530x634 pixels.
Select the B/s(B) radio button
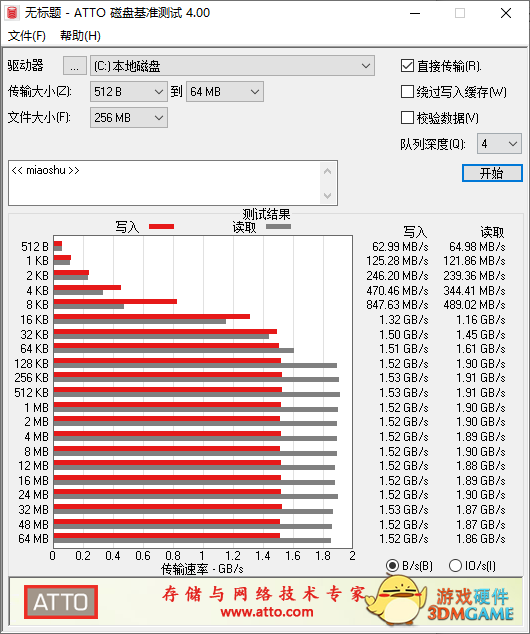pos(392,565)
